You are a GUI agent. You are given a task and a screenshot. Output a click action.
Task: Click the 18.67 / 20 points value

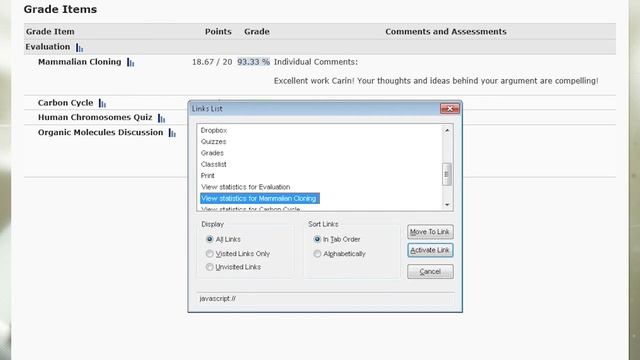[x=212, y=62]
